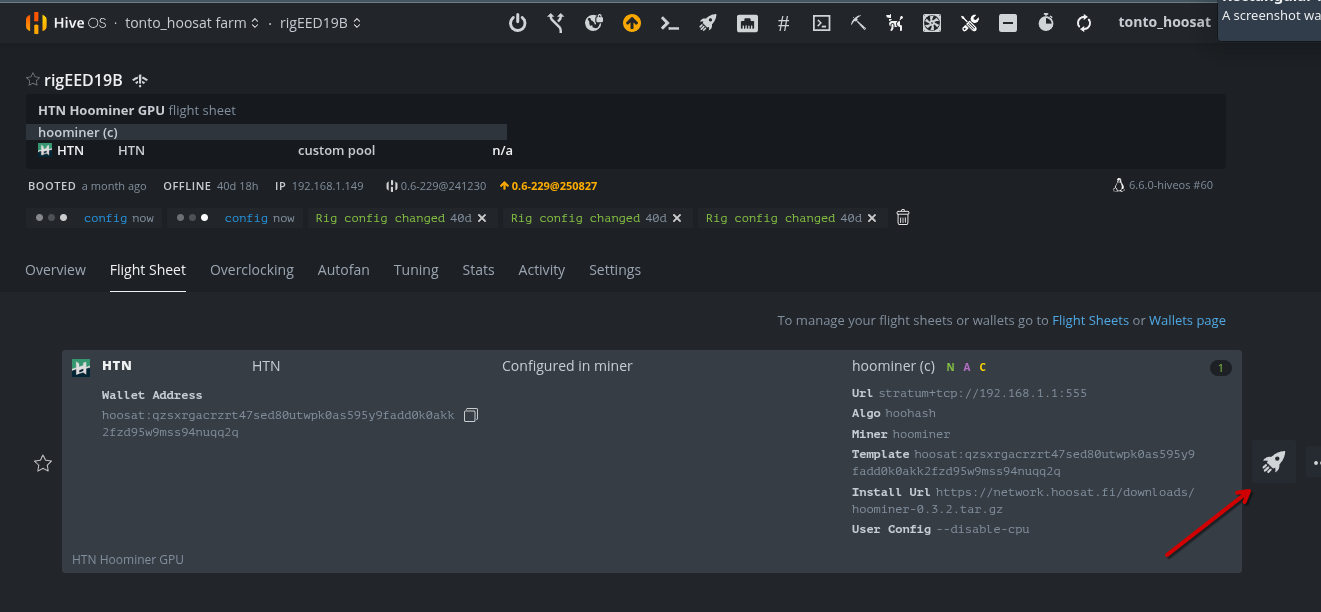The height and width of the screenshot is (612, 1321).
Task: Open the Activity tab
Action: pos(542,270)
